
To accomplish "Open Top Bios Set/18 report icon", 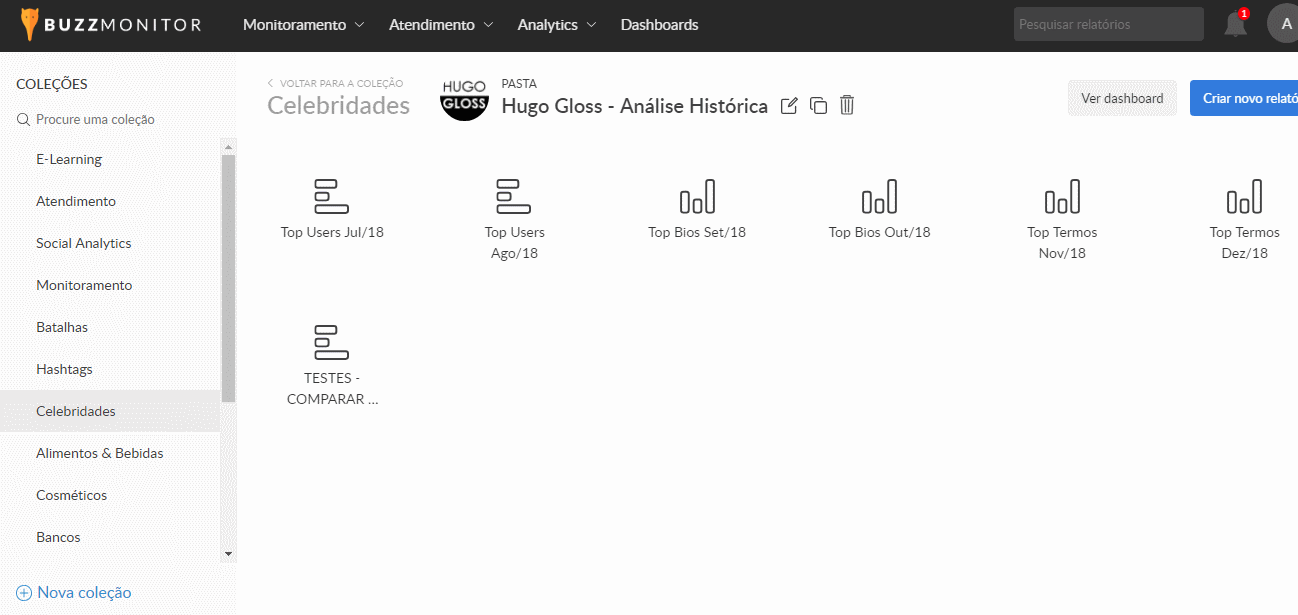I will click(697, 196).
